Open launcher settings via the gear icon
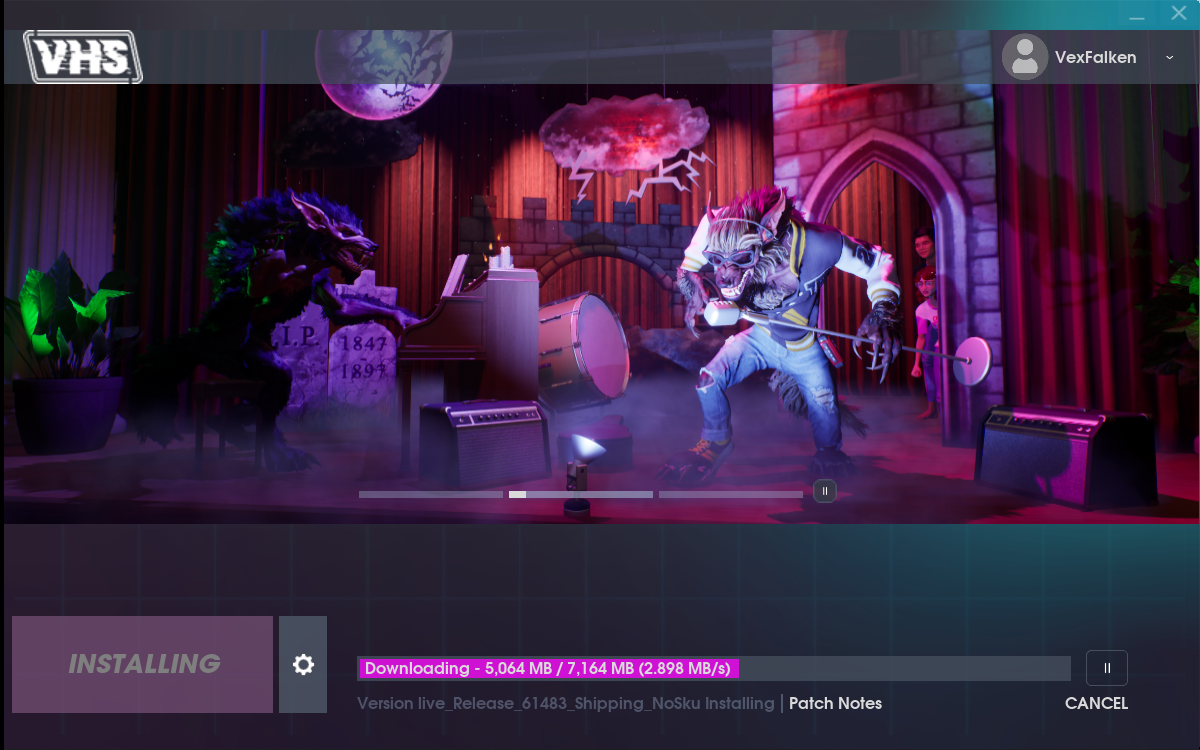1200x750 pixels. [x=303, y=664]
